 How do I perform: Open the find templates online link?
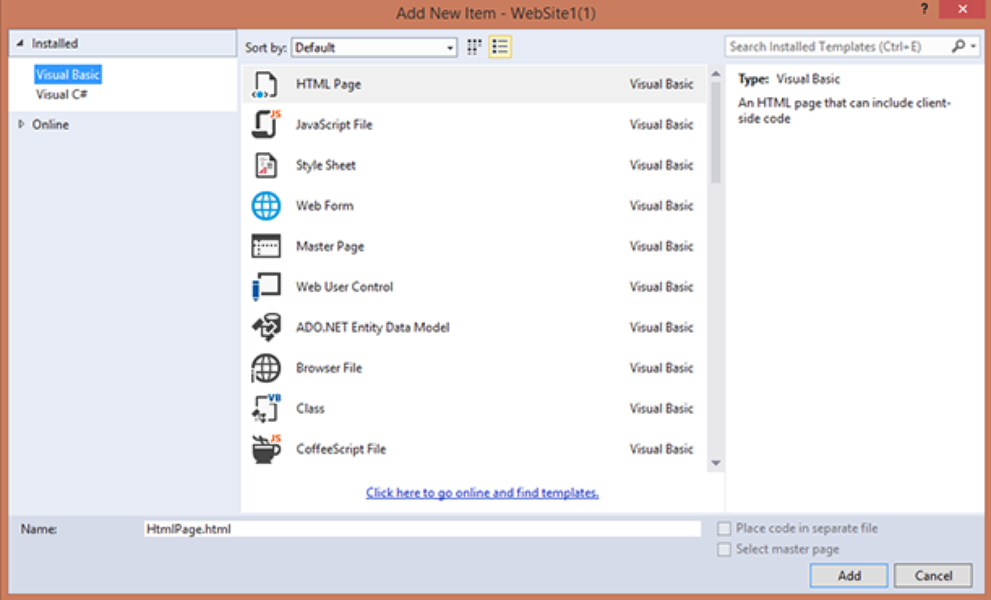(482, 493)
